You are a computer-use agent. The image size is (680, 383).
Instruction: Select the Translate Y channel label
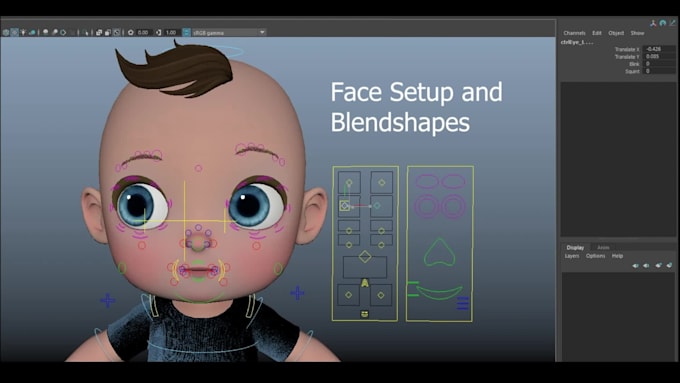(627, 56)
